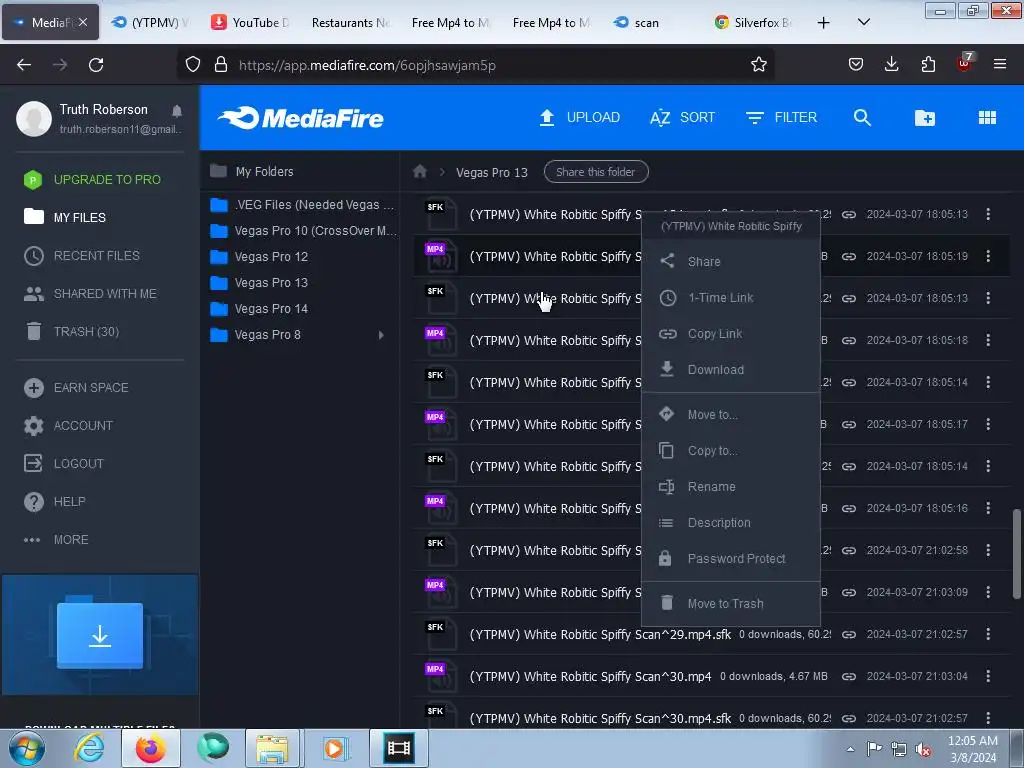Reload the page with refresh icon
This screenshot has width=1024, height=768.
pos(96,65)
